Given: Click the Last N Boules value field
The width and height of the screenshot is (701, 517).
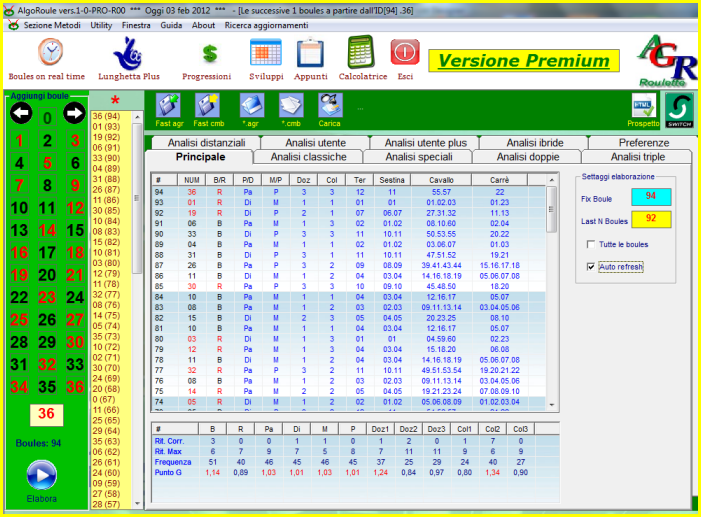Looking at the screenshot, I should tap(651, 219).
